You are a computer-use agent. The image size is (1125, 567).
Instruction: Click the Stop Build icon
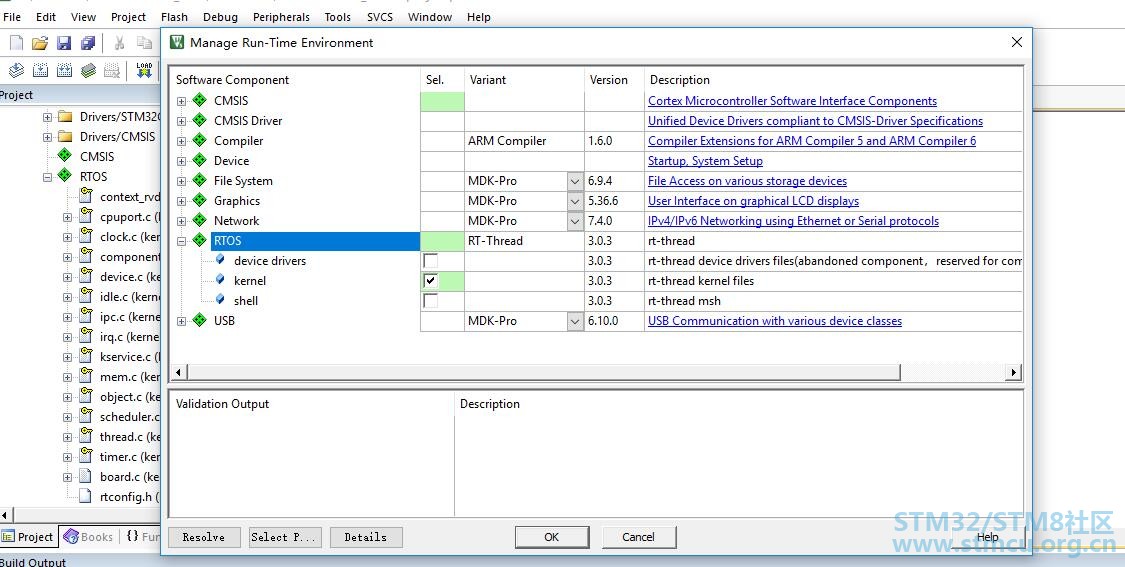[x=112, y=70]
